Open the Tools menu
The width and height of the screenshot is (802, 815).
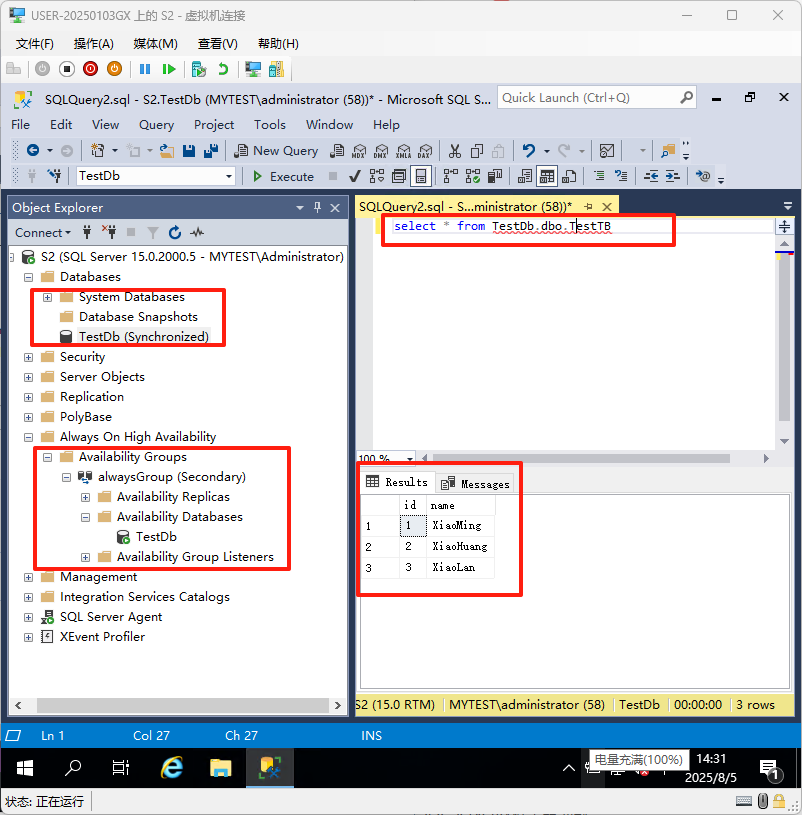[x=270, y=125]
